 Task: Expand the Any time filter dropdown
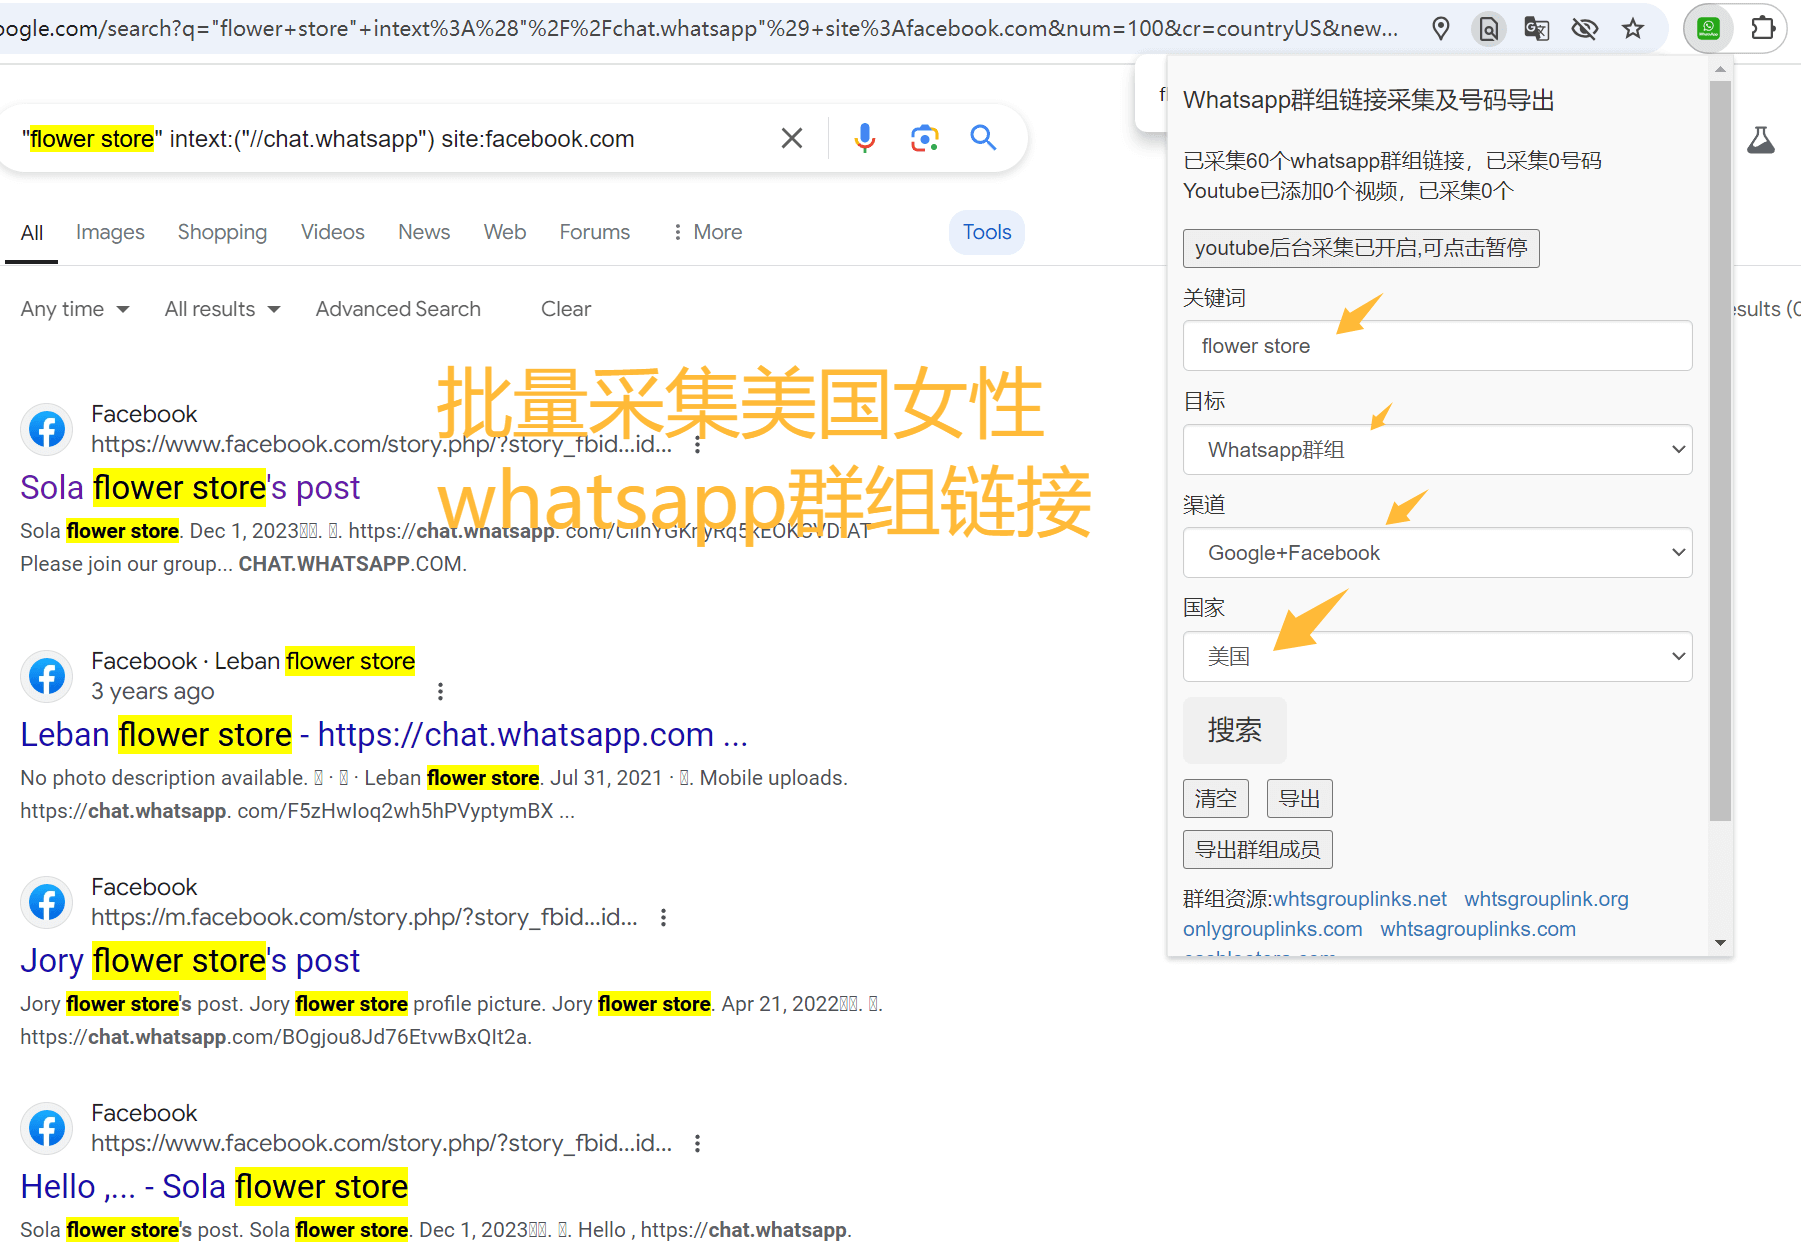point(75,309)
